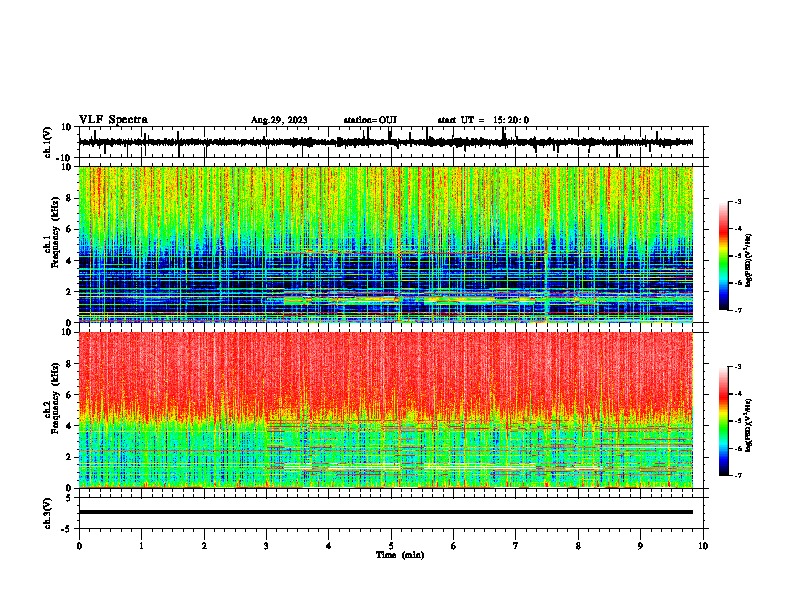Click the "start UT = 15:20:0" text
Screen dimensions: 792x612
(x=483, y=120)
